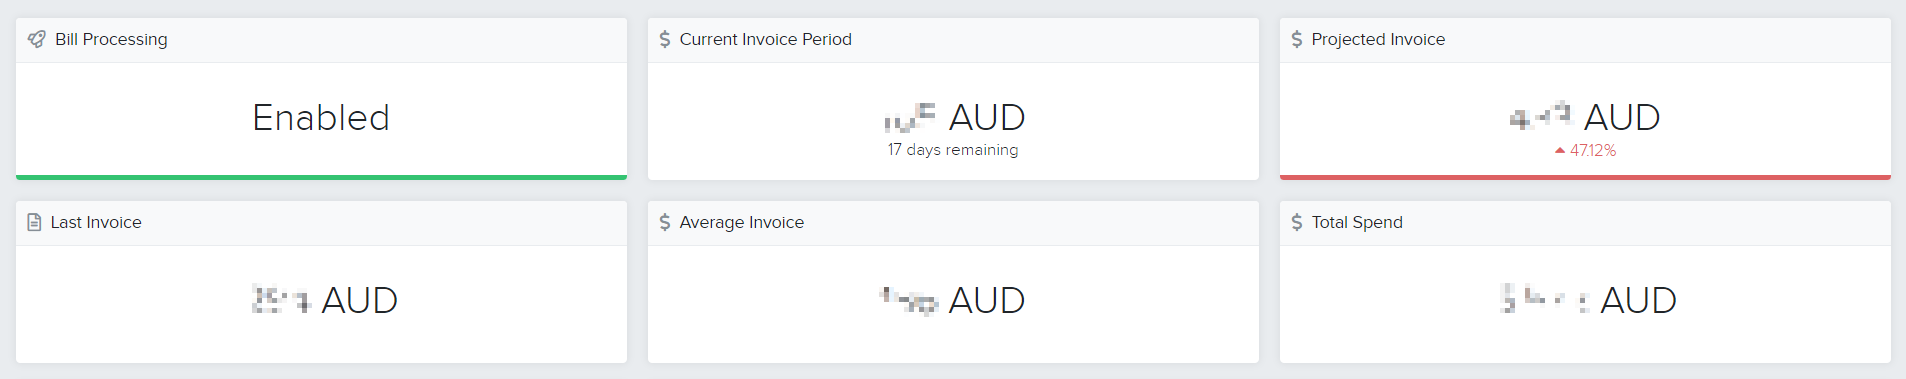Click the Total Spend AUD amount
The width and height of the screenshot is (1906, 379).
point(1589,300)
